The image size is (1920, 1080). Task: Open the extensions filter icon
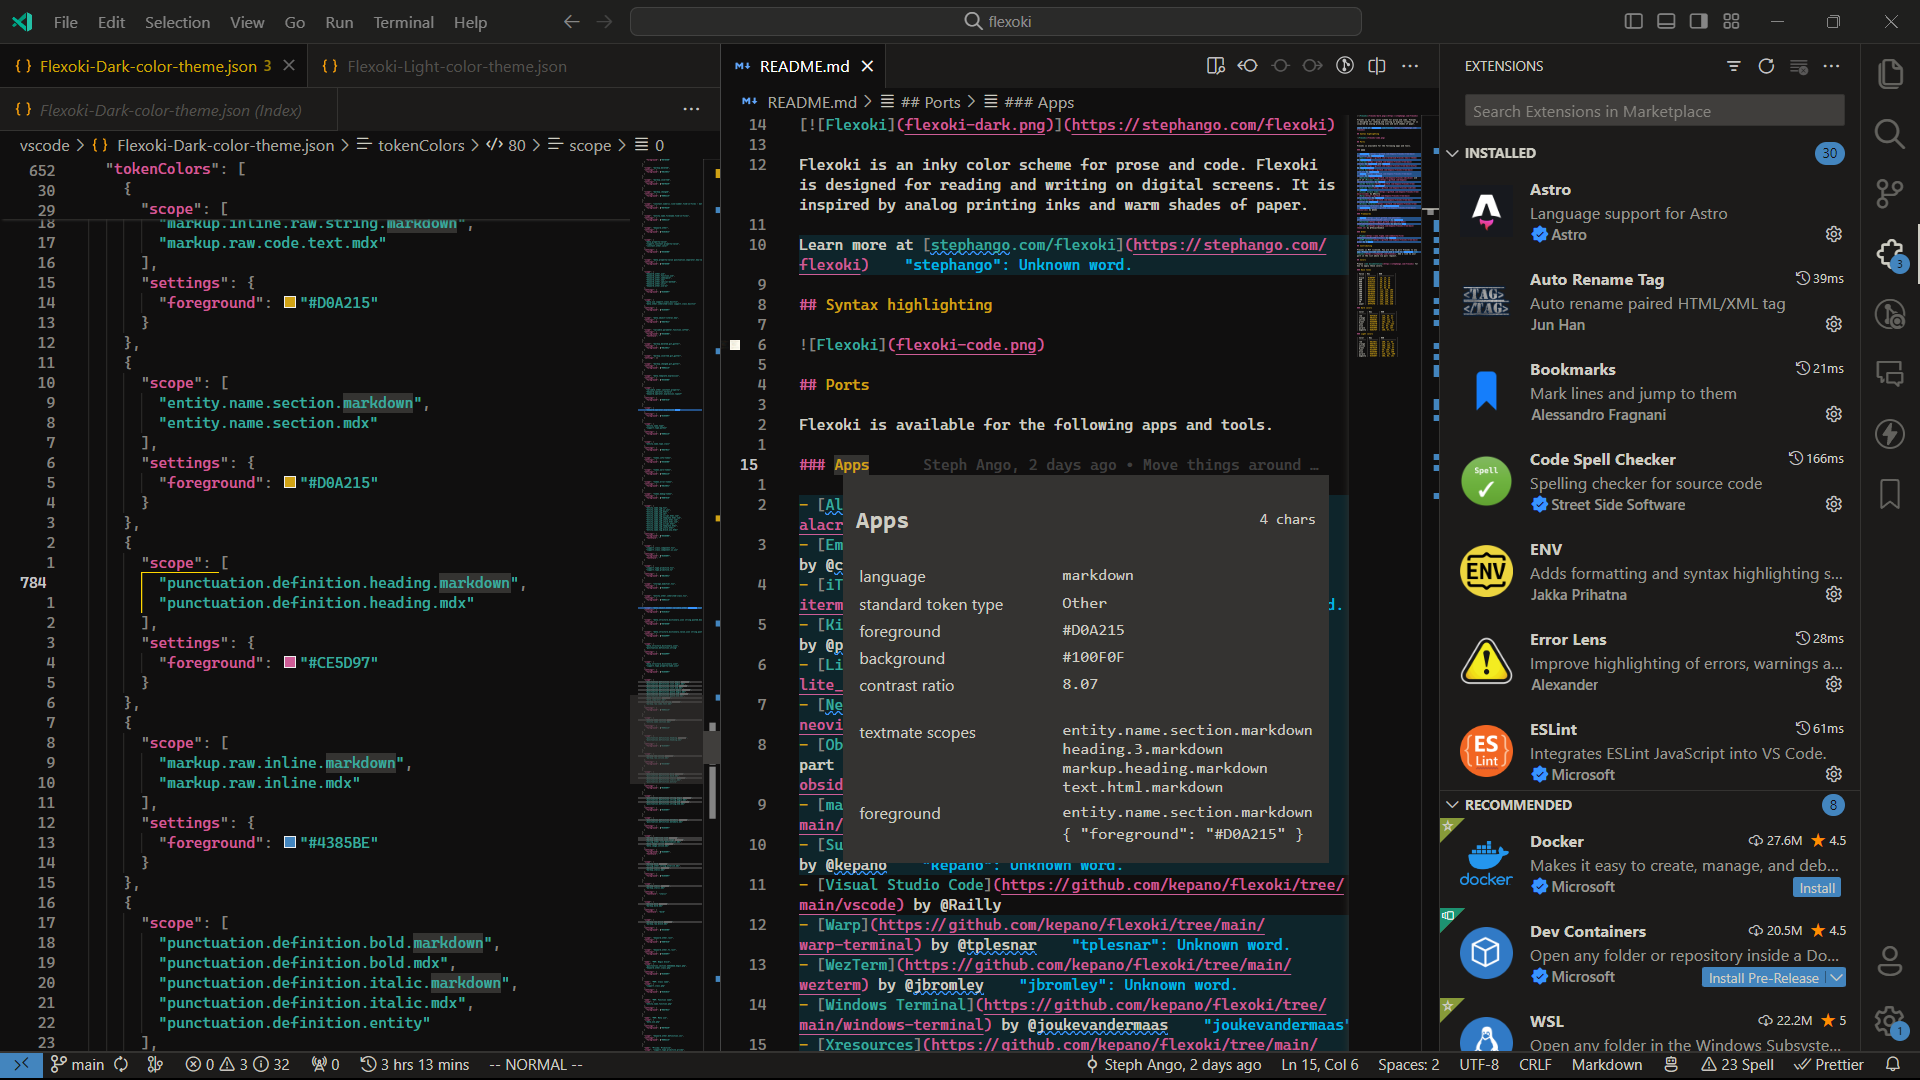pyautogui.click(x=1733, y=66)
